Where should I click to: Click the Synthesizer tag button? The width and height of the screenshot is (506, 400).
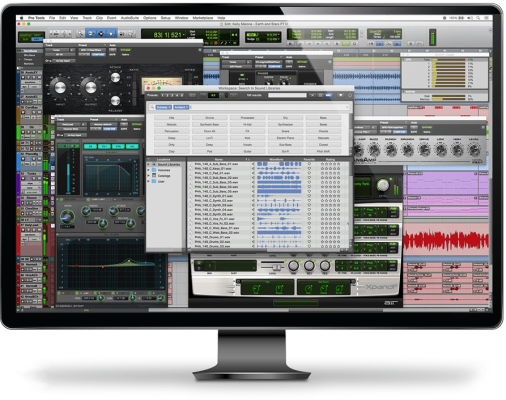(285, 124)
